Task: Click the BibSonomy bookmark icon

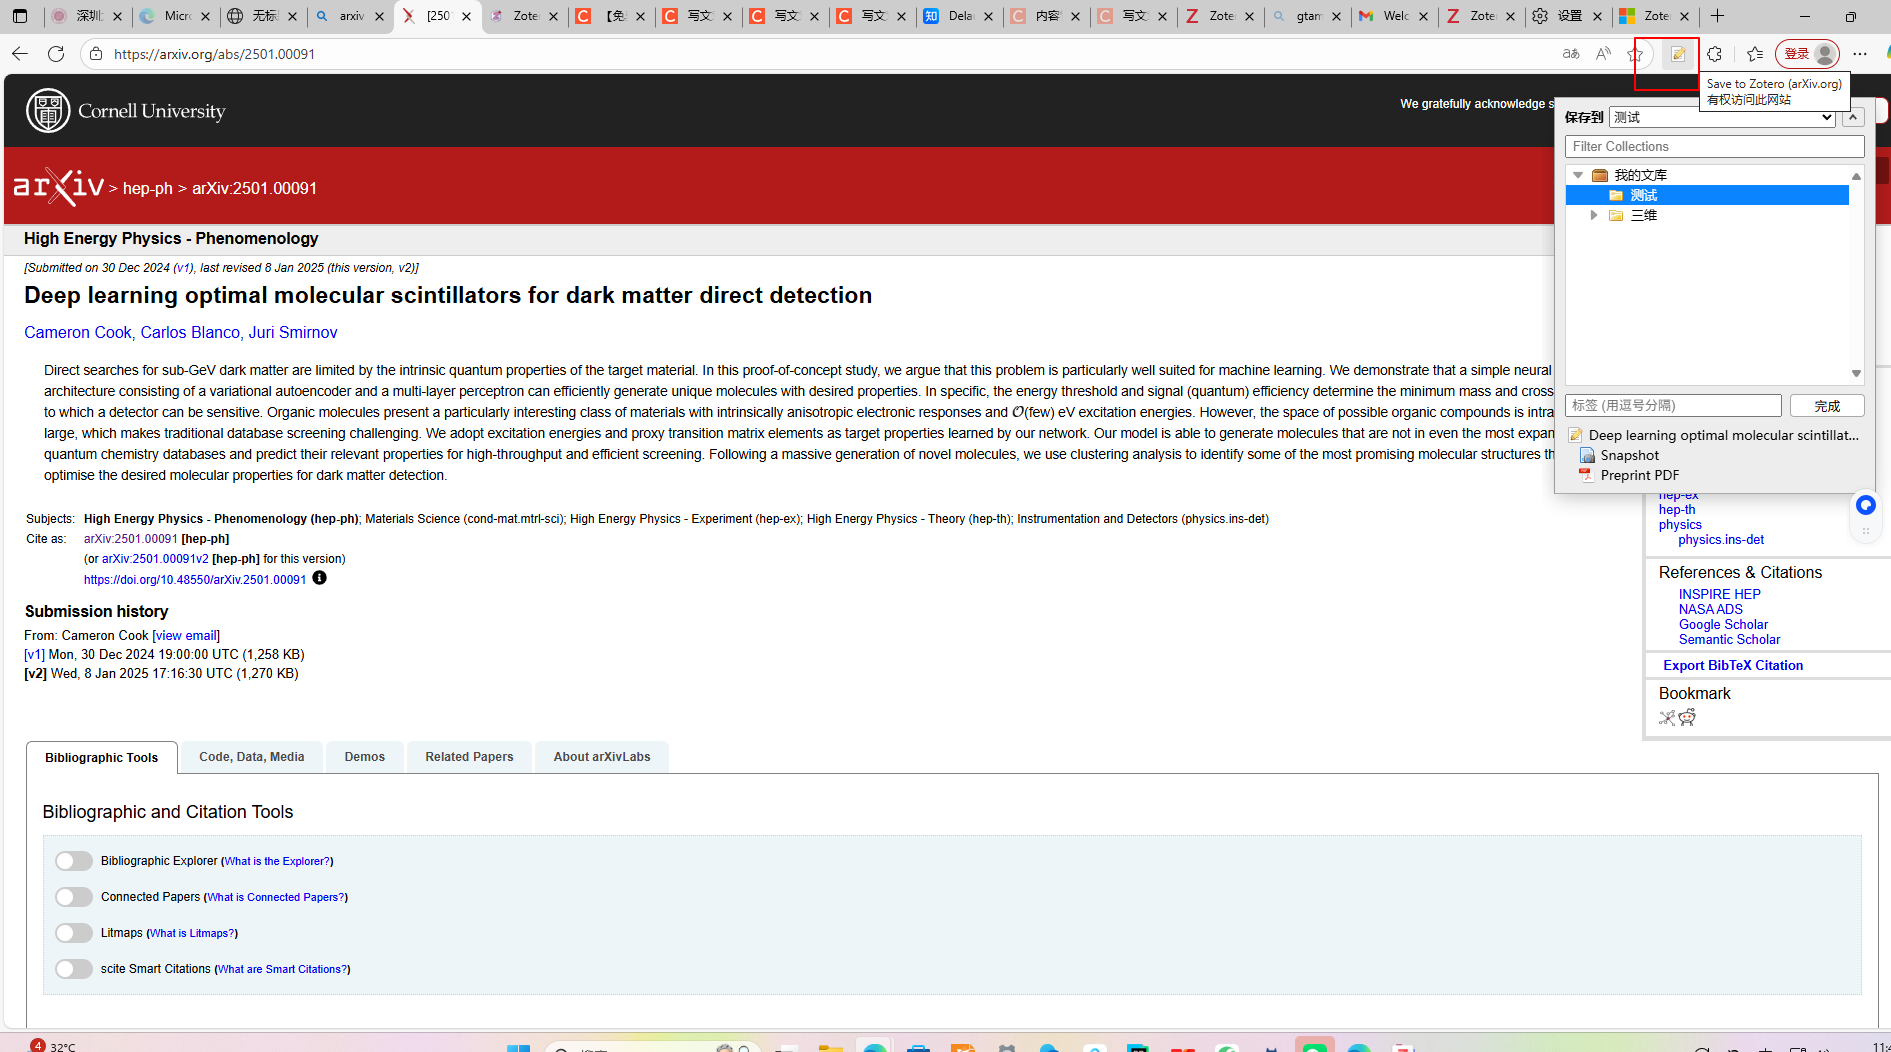Action: tap(1667, 717)
